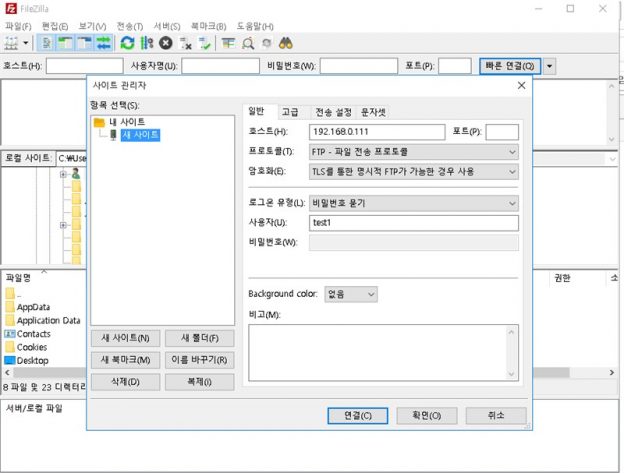Viewport: 624px width, 473px height.
Task: Open the 도움말(H) menu
Action: (x=255, y=26)
